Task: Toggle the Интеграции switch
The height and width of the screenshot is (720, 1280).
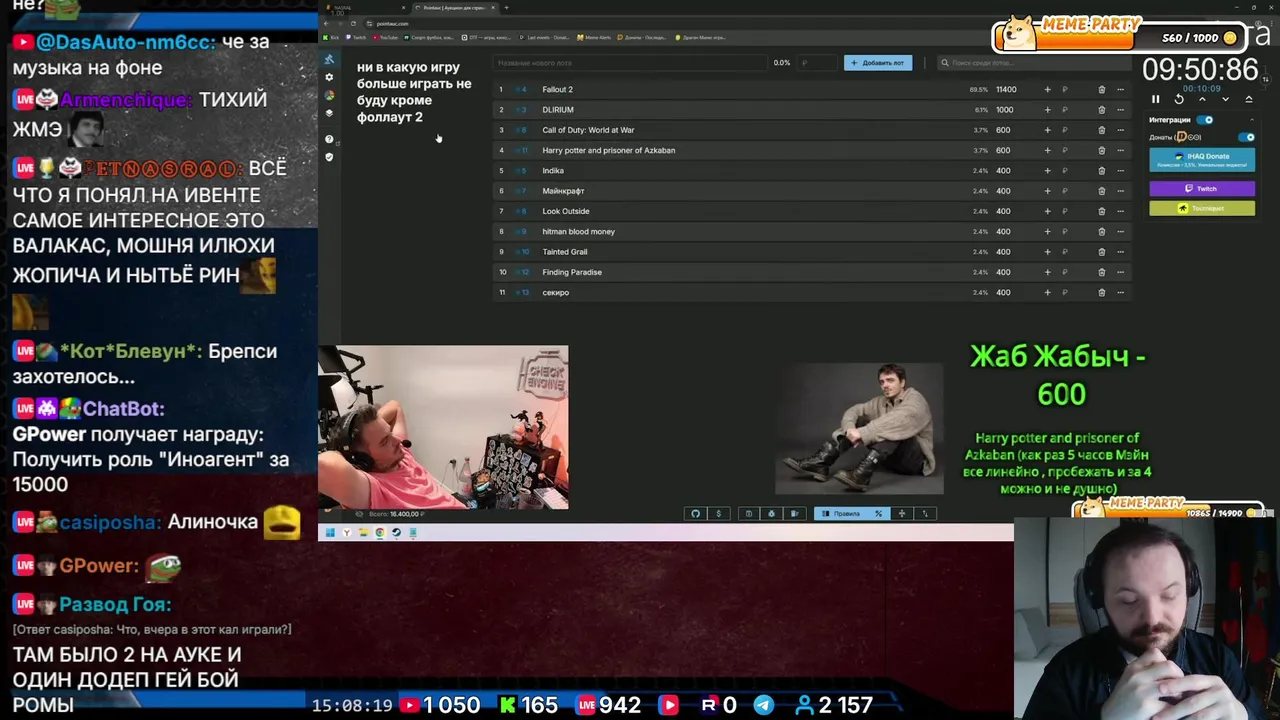Action: pyautogui.click(x=1207, y=120)
